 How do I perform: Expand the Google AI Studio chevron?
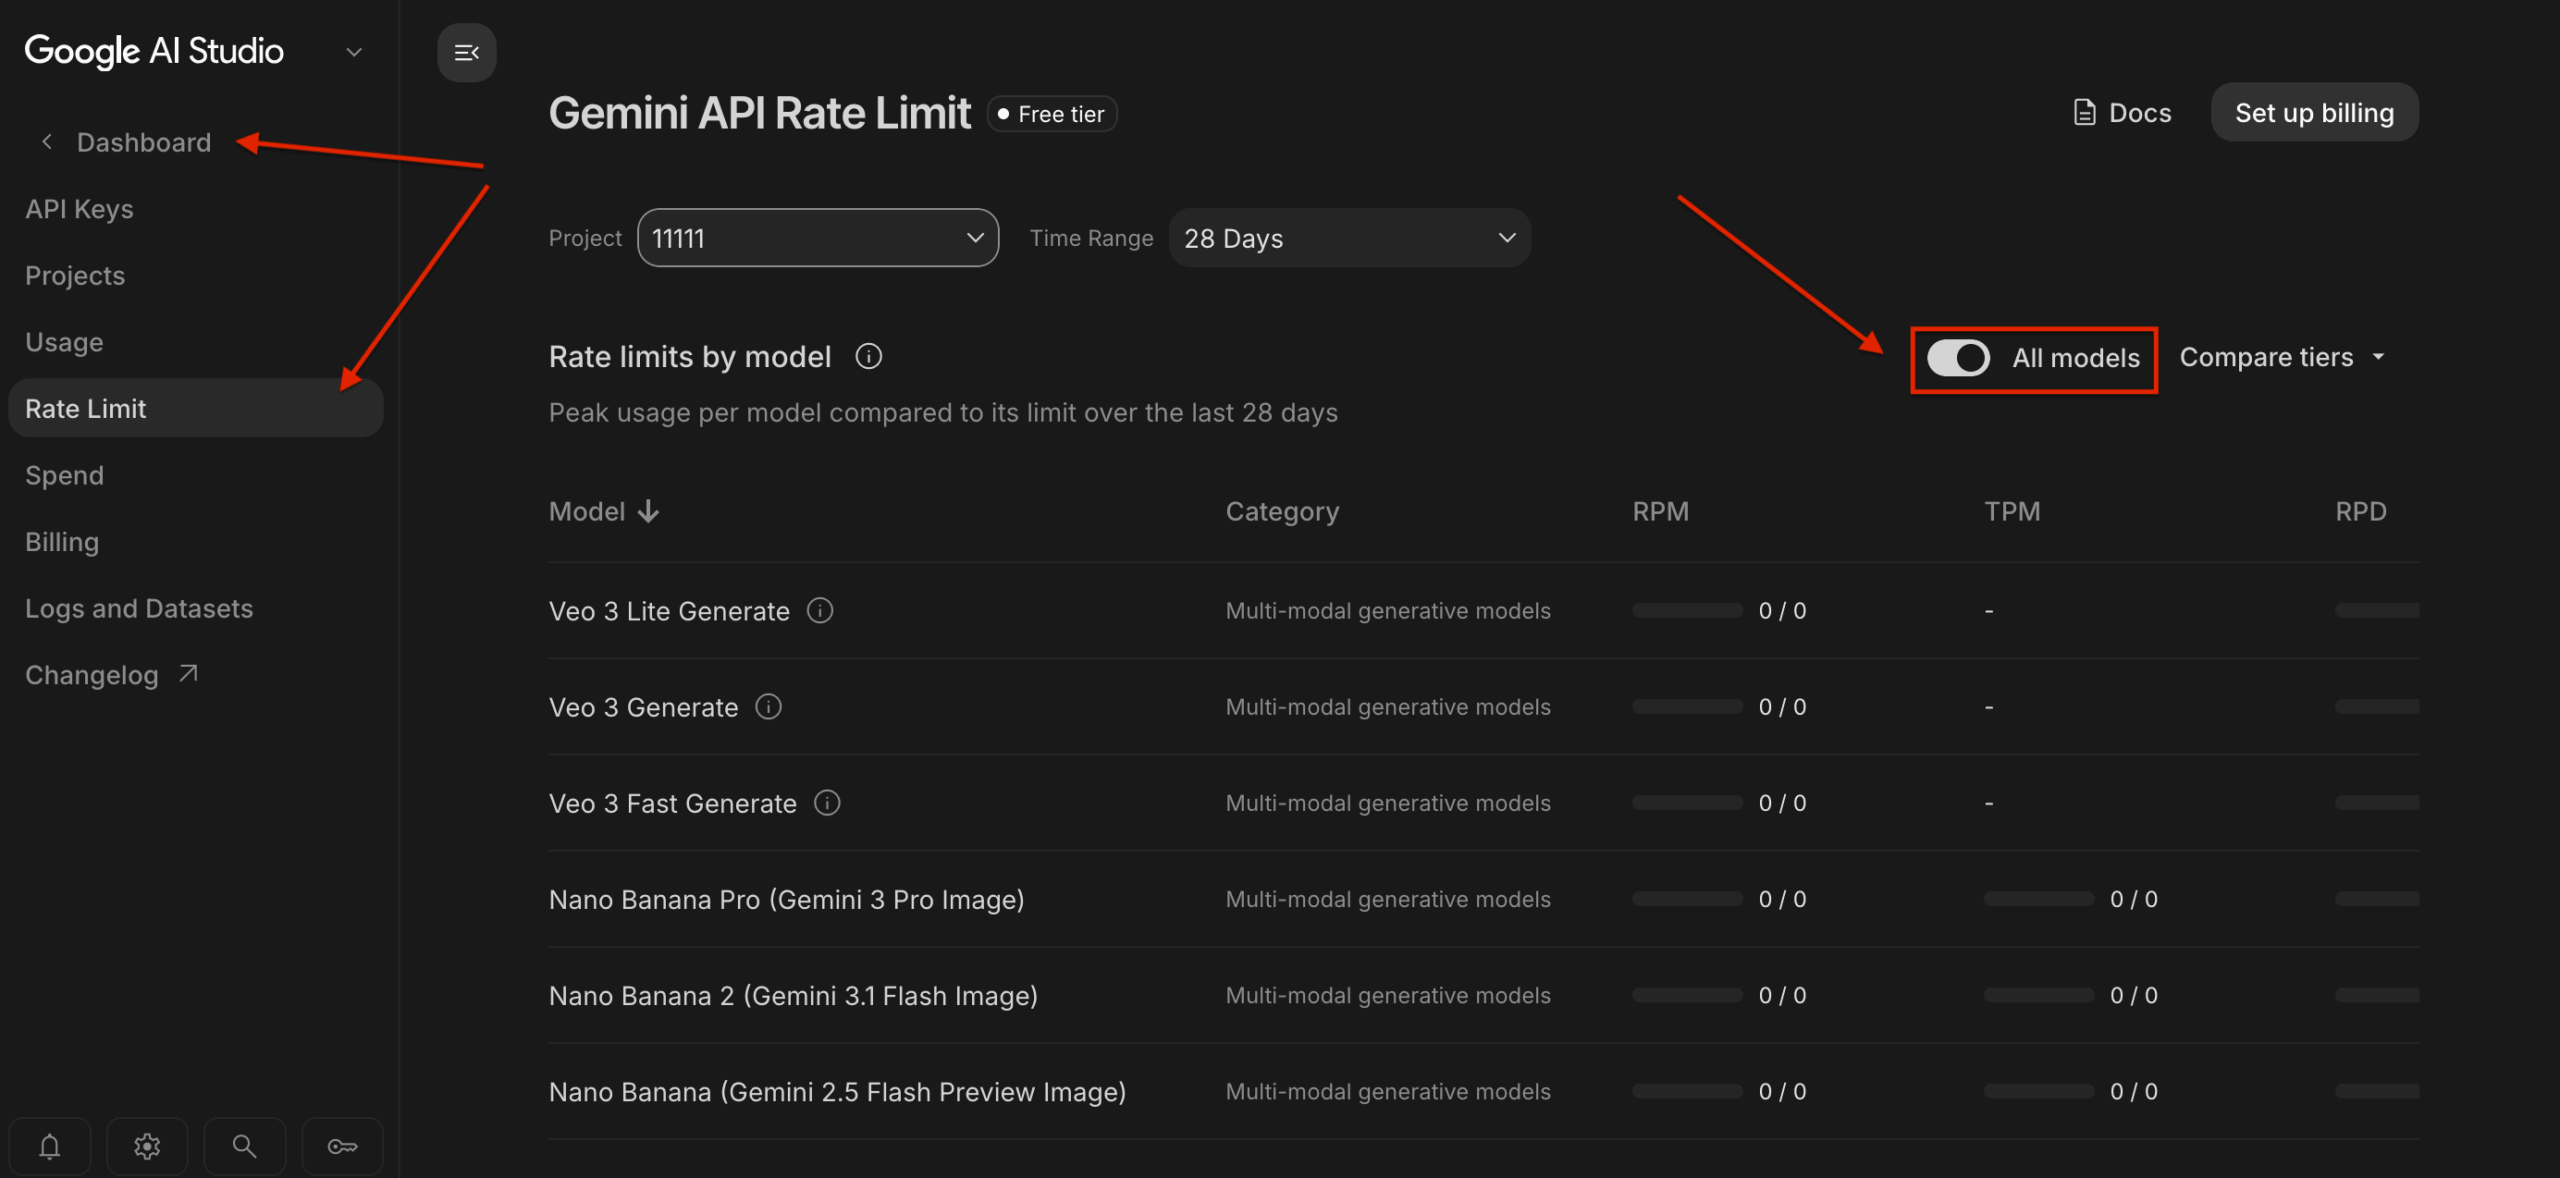354,52
